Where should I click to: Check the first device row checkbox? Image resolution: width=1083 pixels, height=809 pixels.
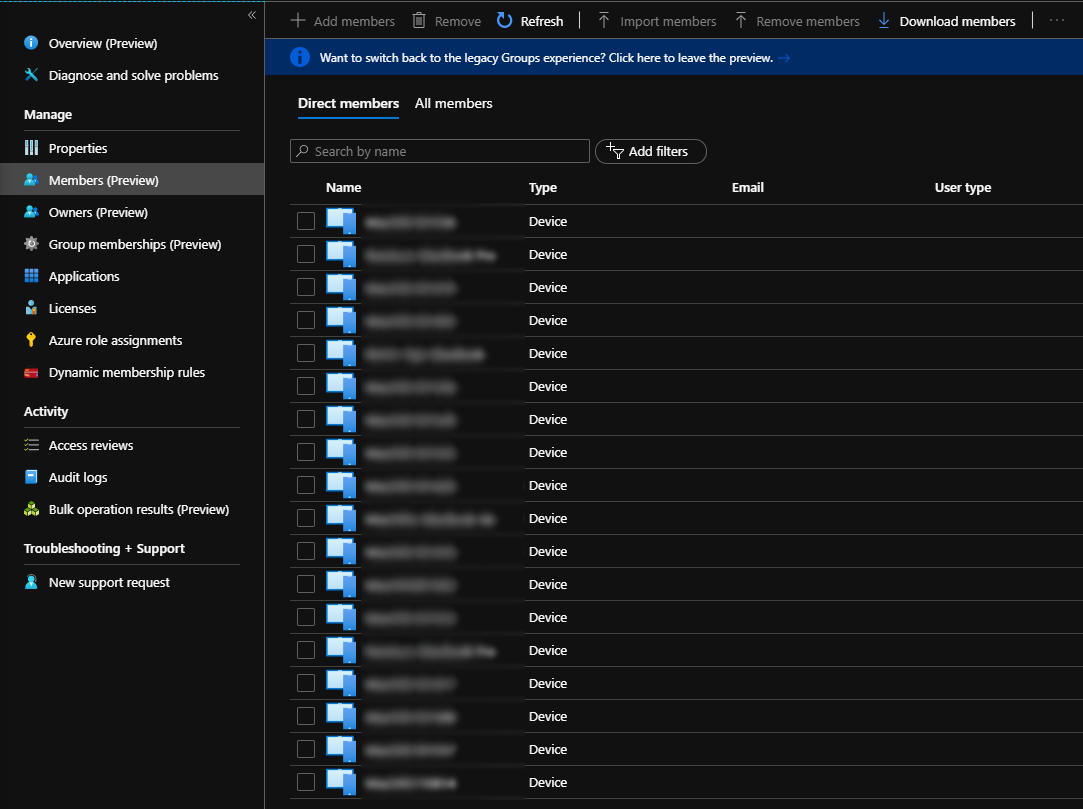coord(305,220)
